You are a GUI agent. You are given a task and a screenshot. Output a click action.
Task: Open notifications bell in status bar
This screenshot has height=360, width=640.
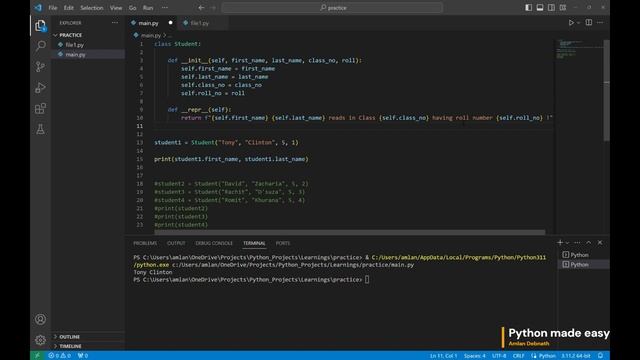[600, 356]
